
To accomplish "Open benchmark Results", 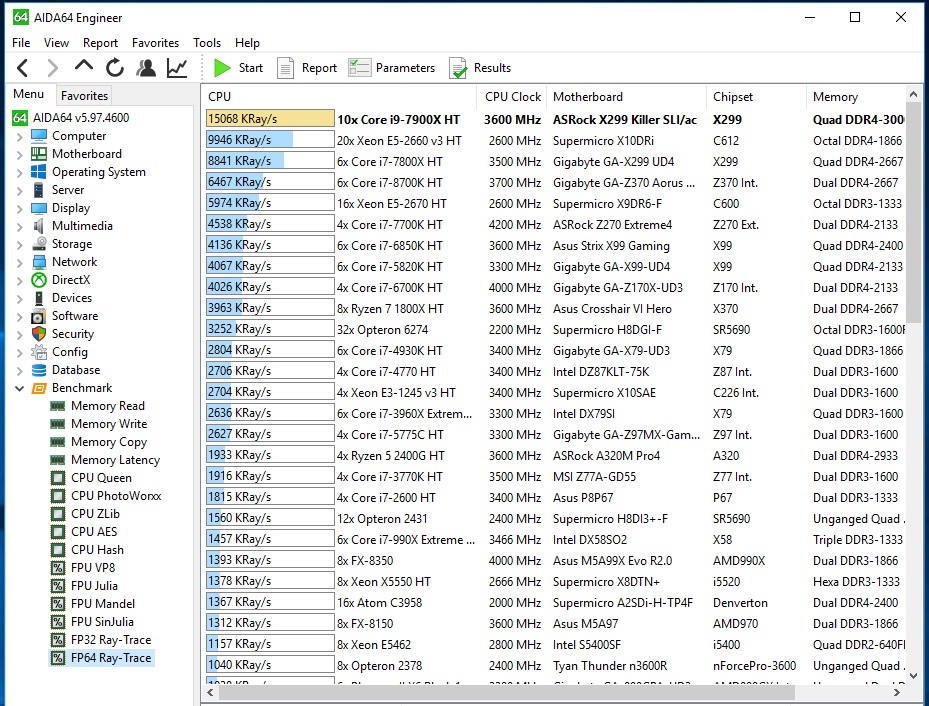I will [x=480, y=68].
